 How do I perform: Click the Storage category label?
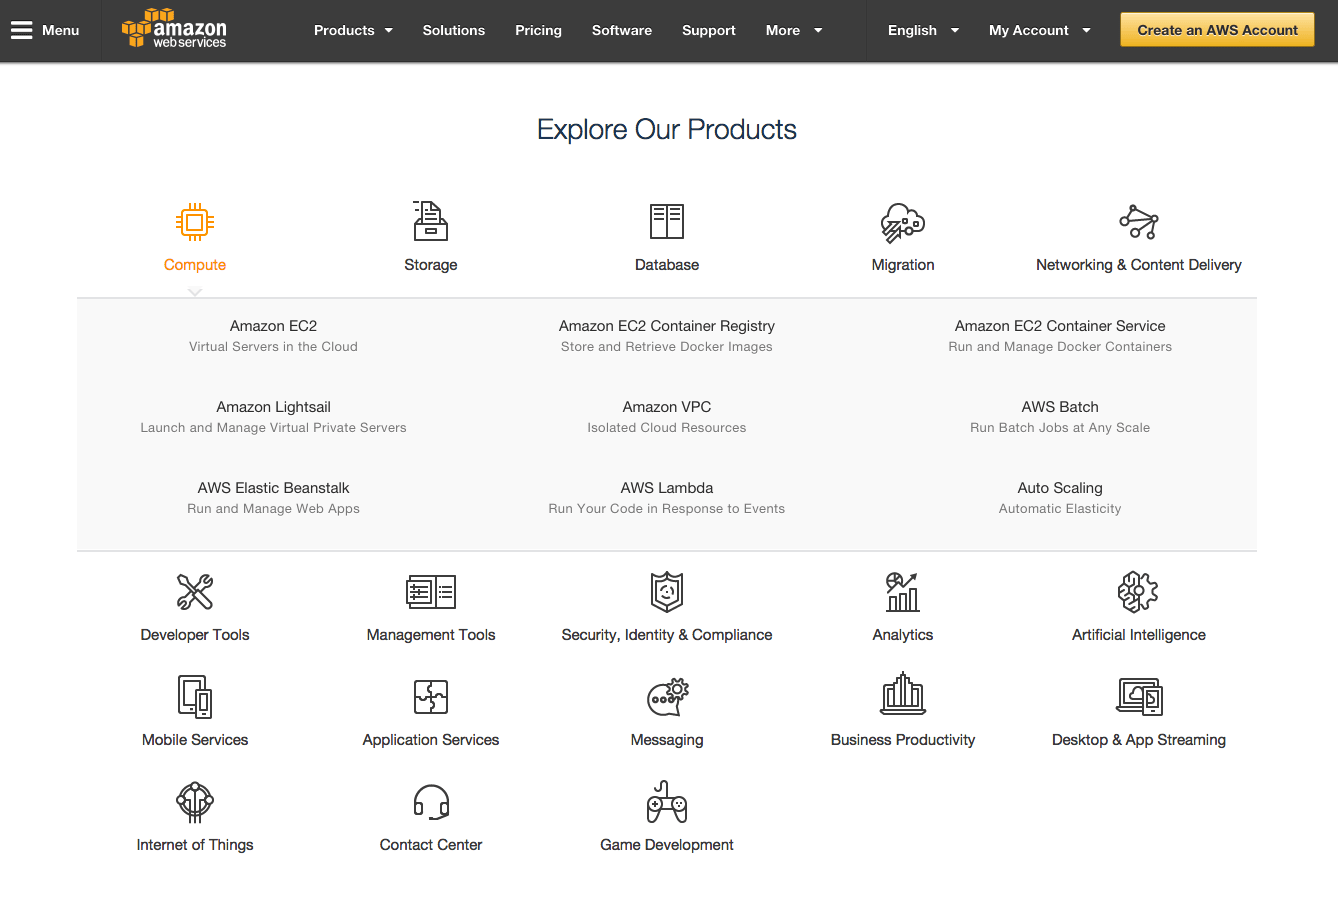[x=431, y=265]
